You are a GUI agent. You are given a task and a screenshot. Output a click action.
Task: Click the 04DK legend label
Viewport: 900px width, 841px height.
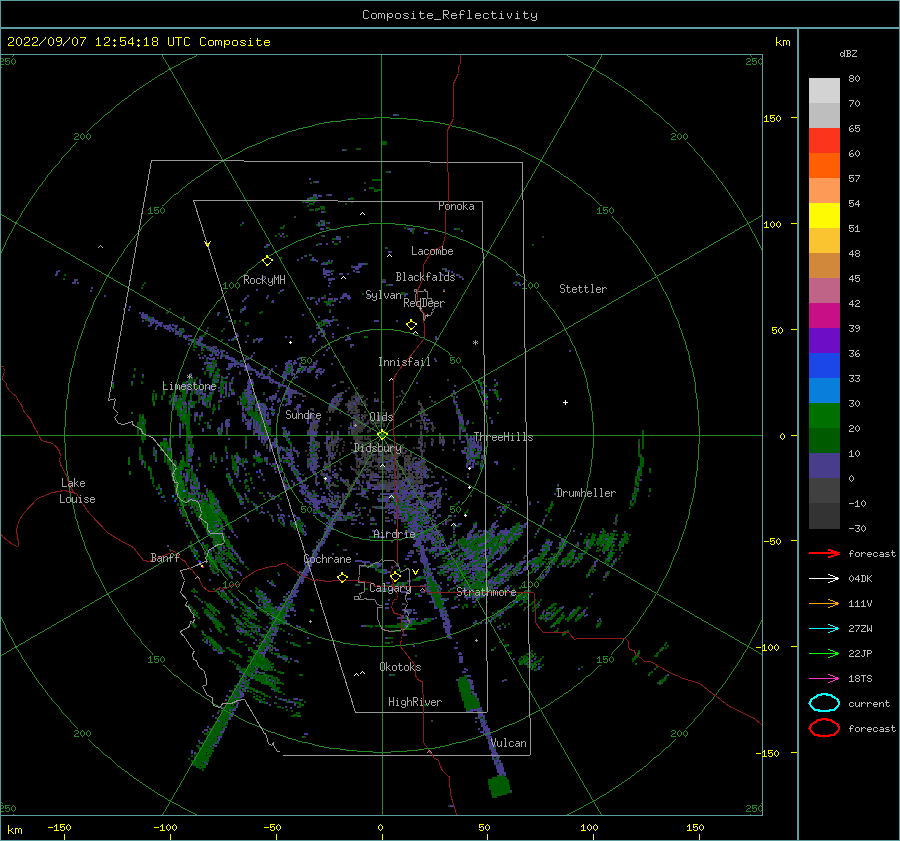(860, 579)
